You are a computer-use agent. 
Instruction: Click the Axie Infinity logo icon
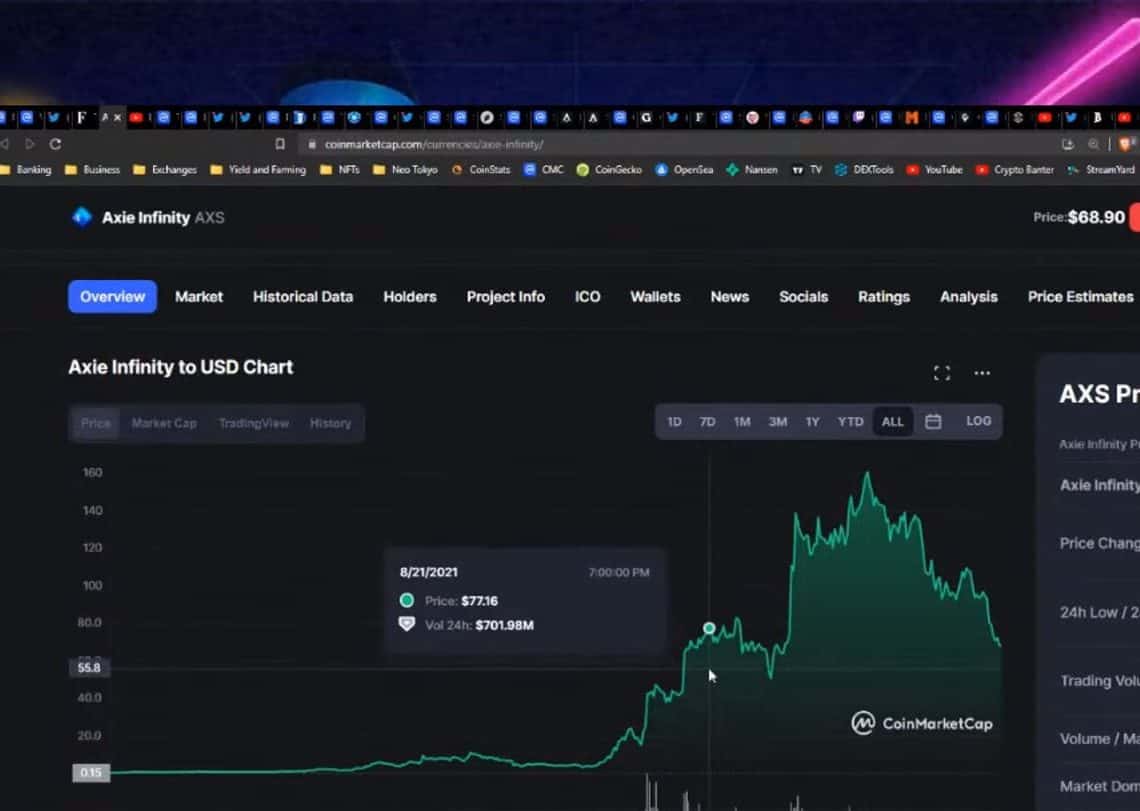[x=82, y=217]
